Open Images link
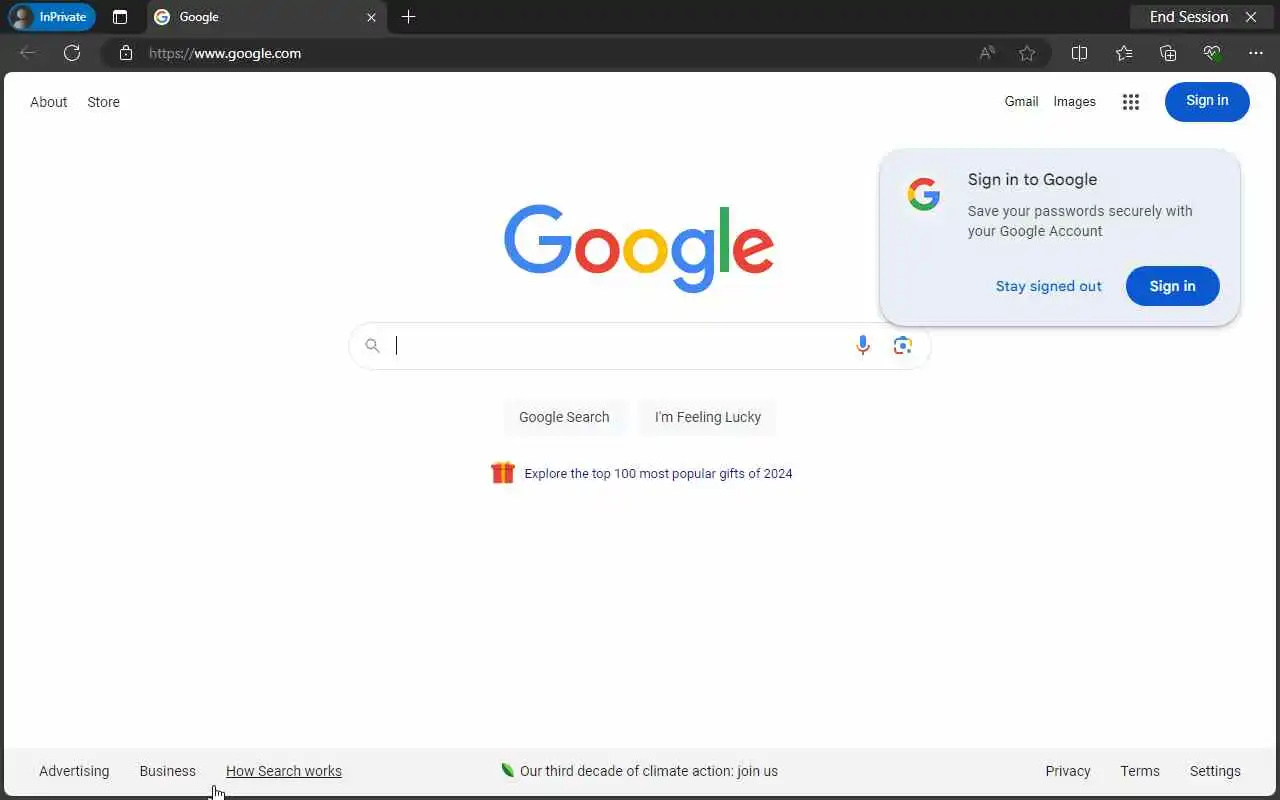 point(1074,101)
